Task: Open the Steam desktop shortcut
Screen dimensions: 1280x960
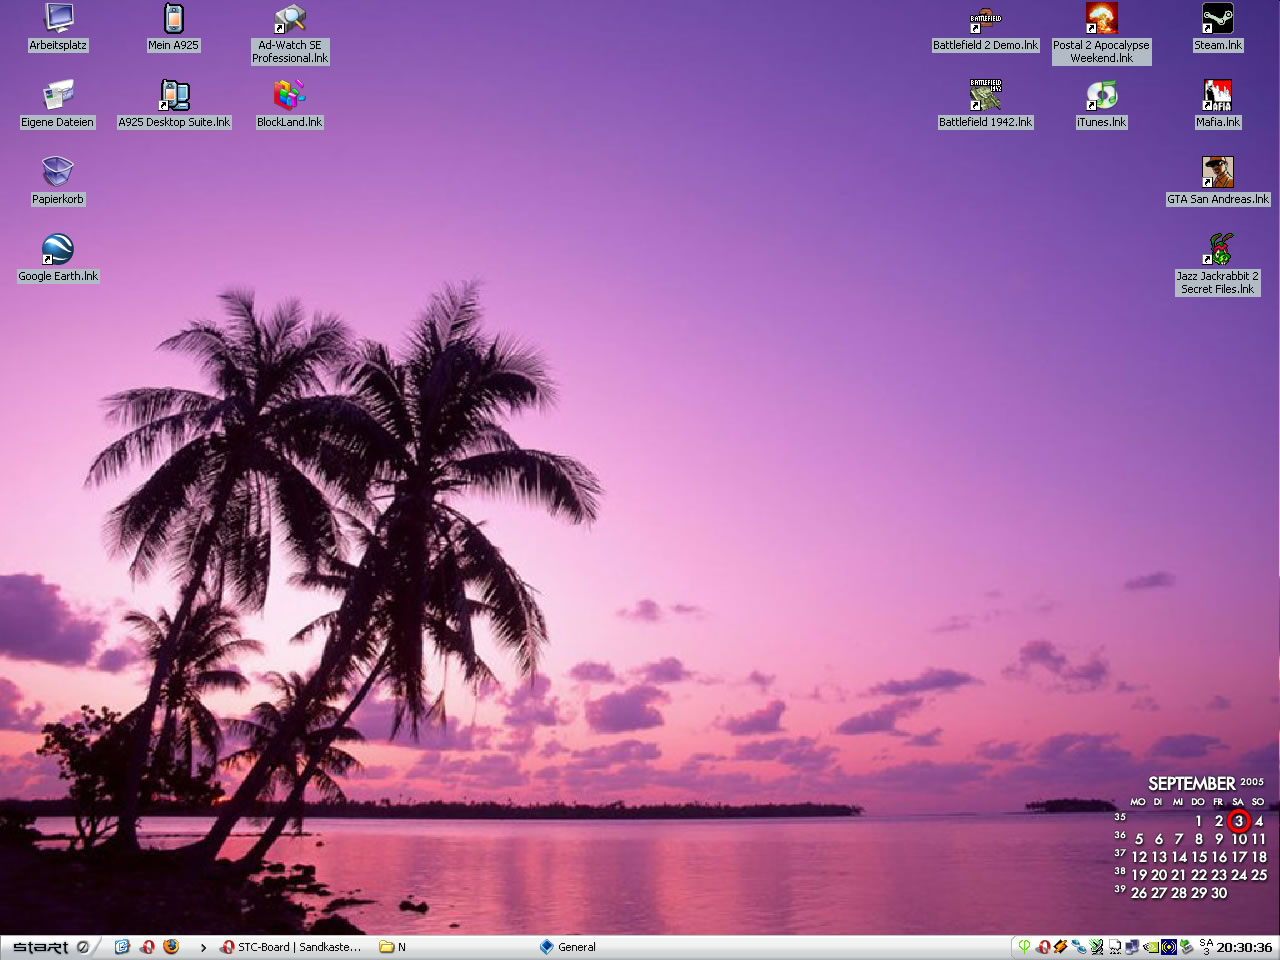Action: [x=1217, y=19]
